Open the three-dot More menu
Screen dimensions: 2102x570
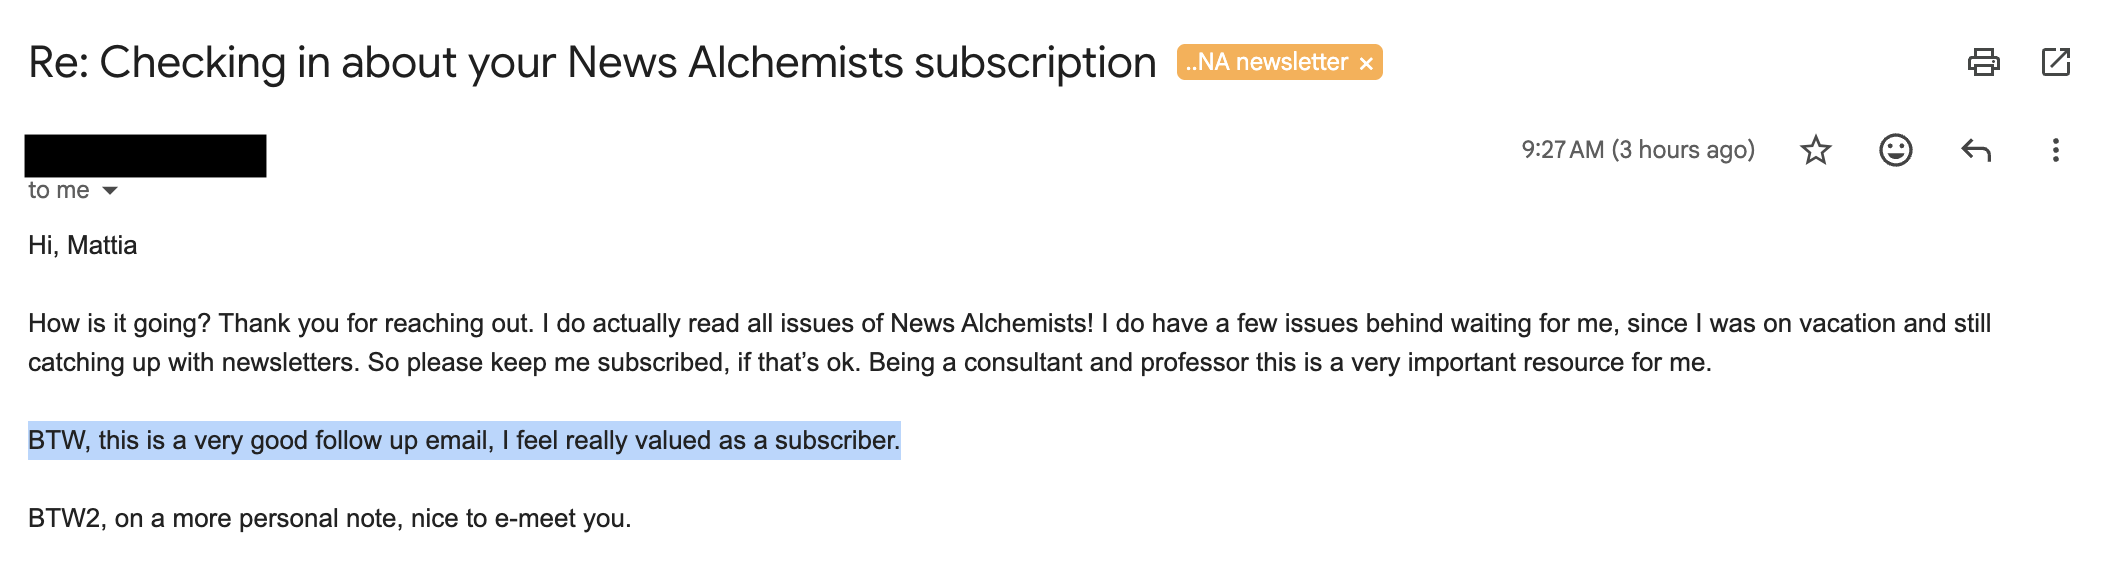(x=2055, y=150)
